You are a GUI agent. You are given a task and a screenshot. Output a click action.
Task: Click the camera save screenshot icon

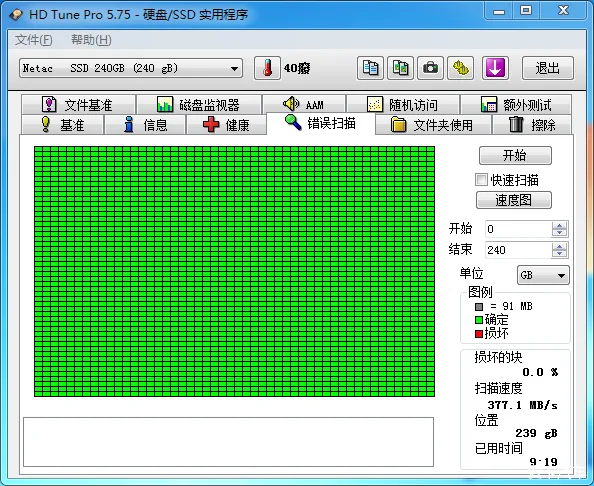[430, 68]
